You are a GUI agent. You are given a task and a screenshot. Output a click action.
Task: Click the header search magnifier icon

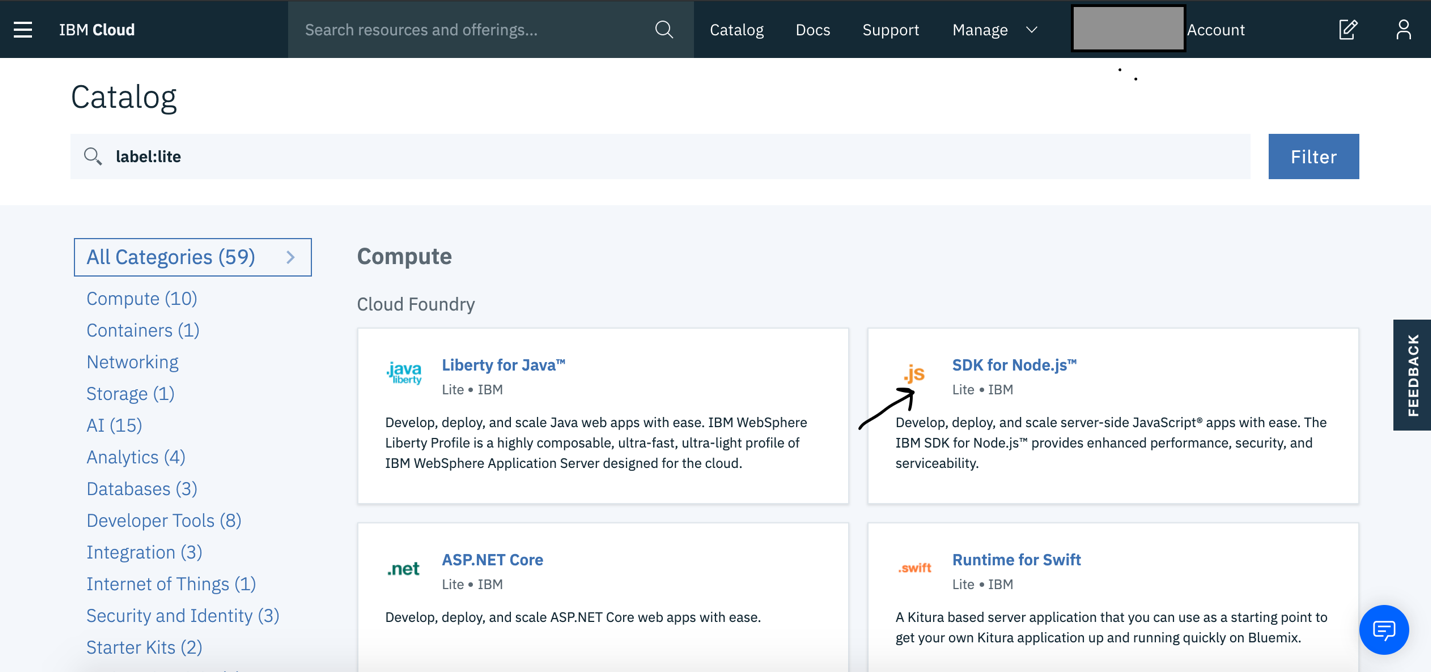pos(664,30)
